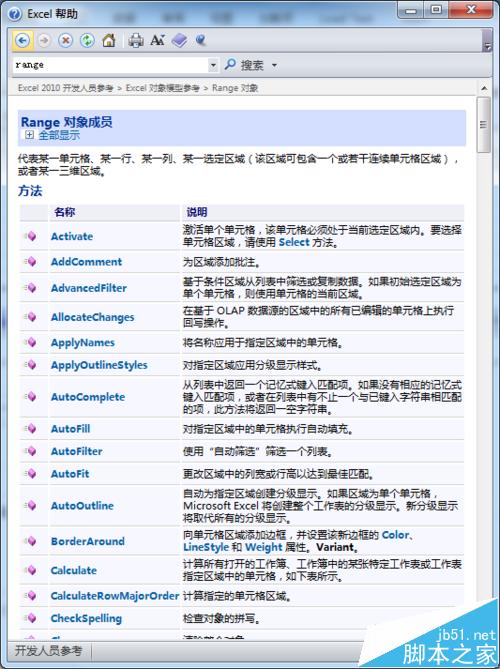Click the method icon beside AutoComplete
Image resolution: width=500 pixels, height=669 pixels.
click(x=31, y=397)
